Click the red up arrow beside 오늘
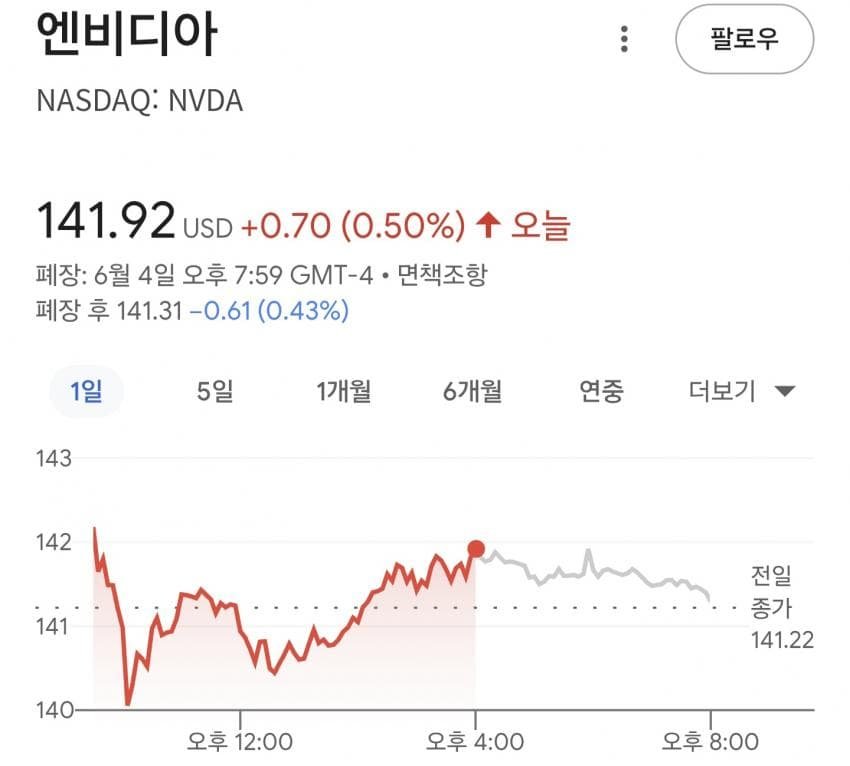 (488, 225)
